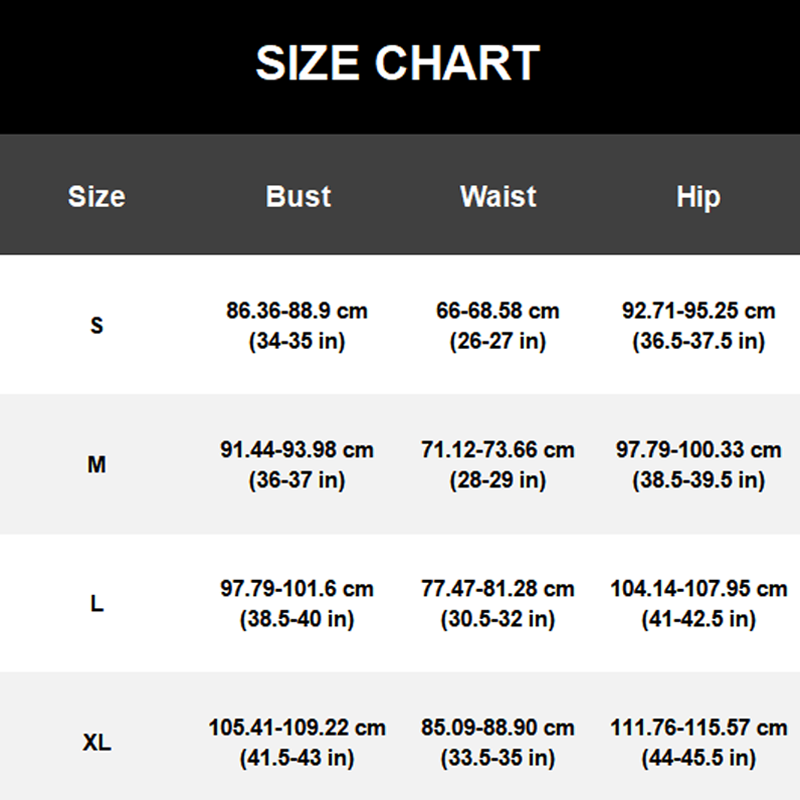The image size is (800, 800).
Task: Click the SIZE CHART title
Action: (x=398, y=63)
